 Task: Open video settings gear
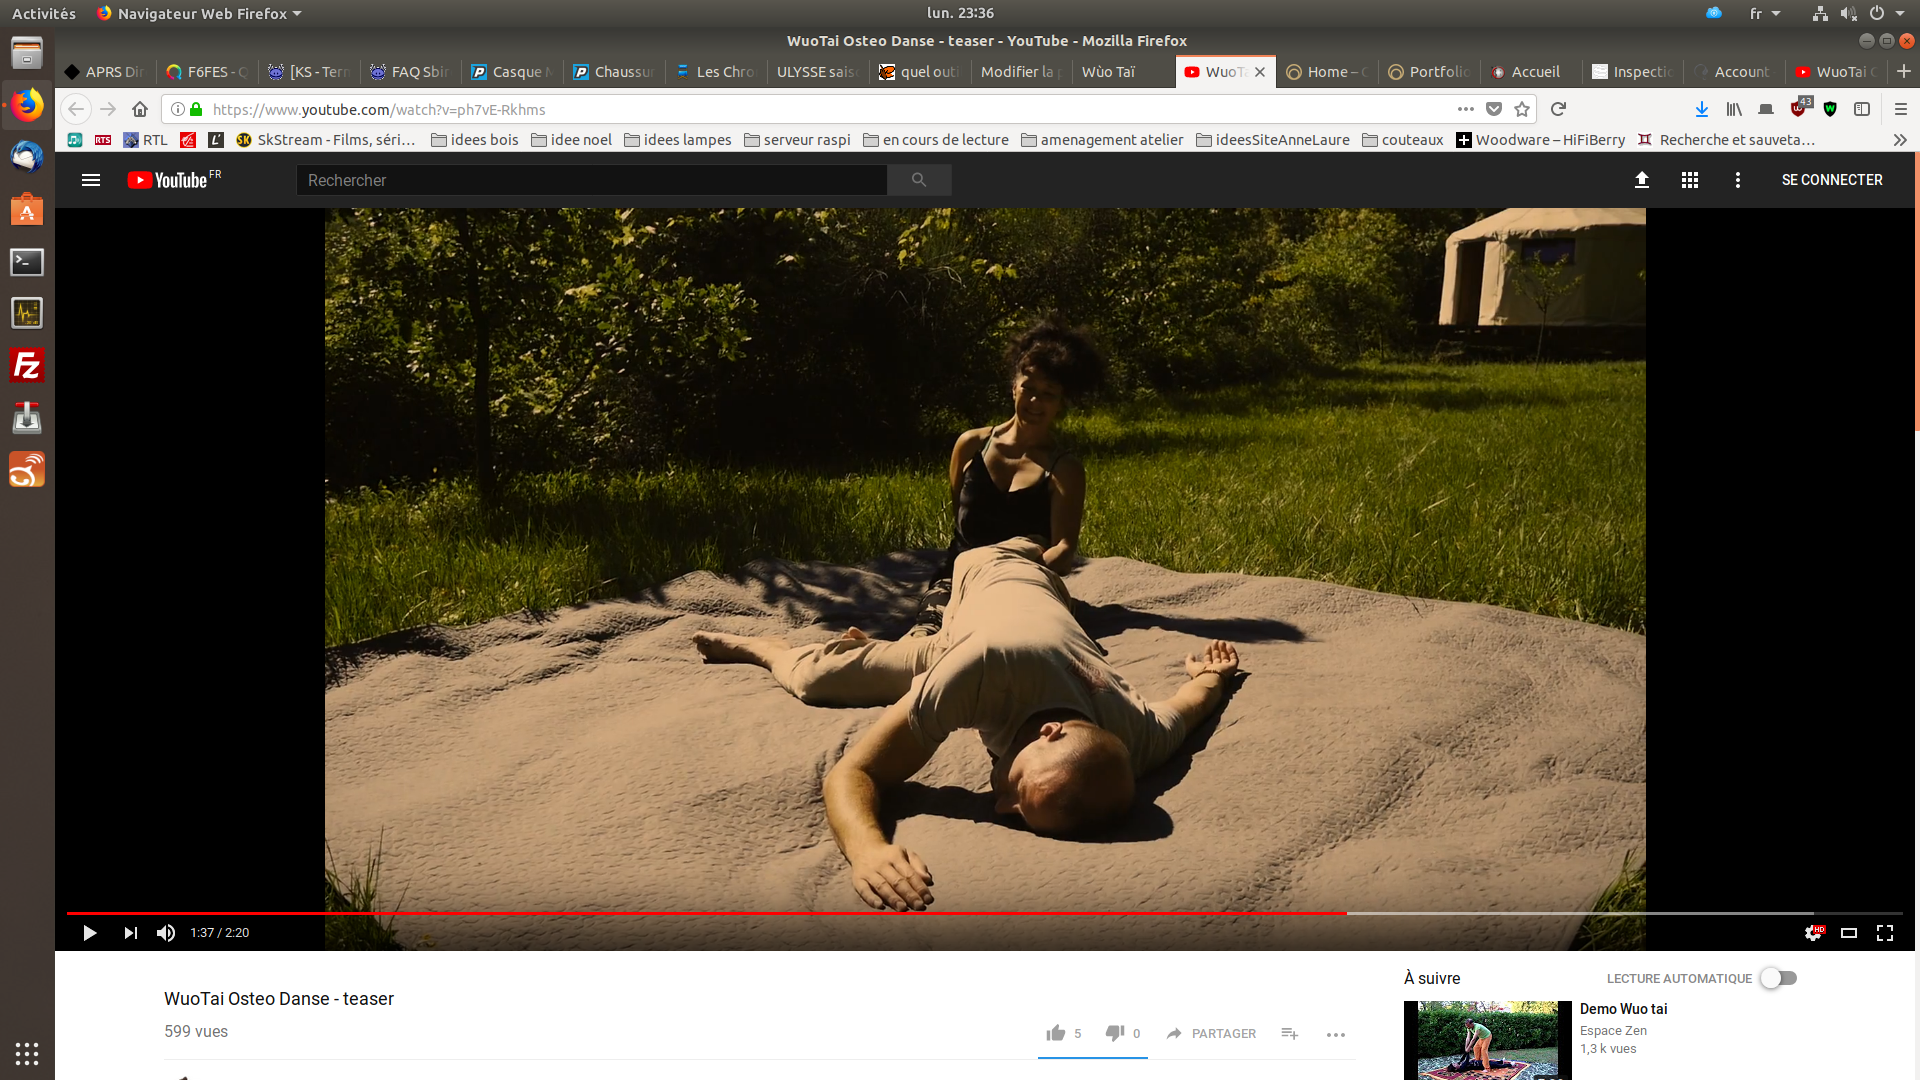tap(1812, 933)
